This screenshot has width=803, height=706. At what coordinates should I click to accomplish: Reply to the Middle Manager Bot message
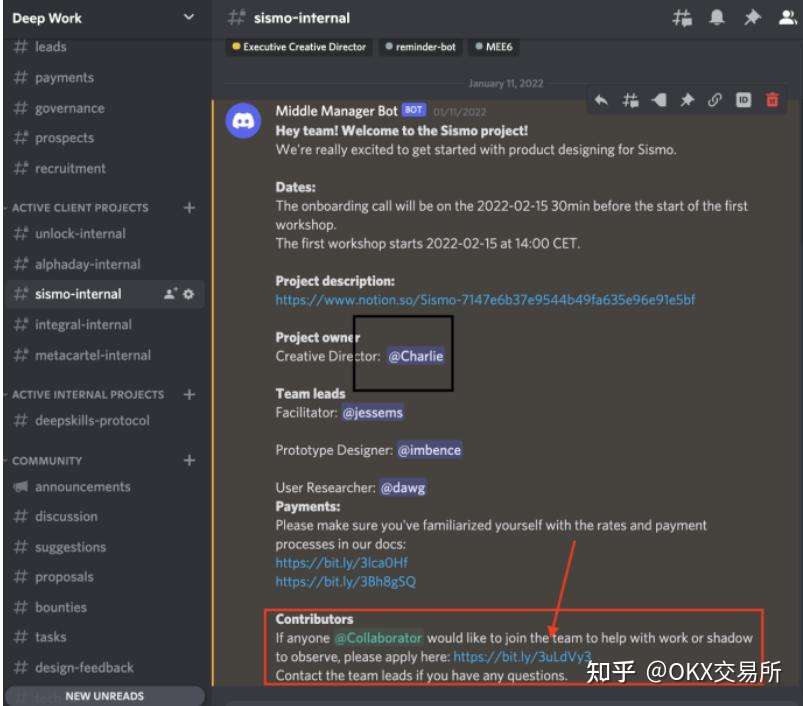point(601,100)
